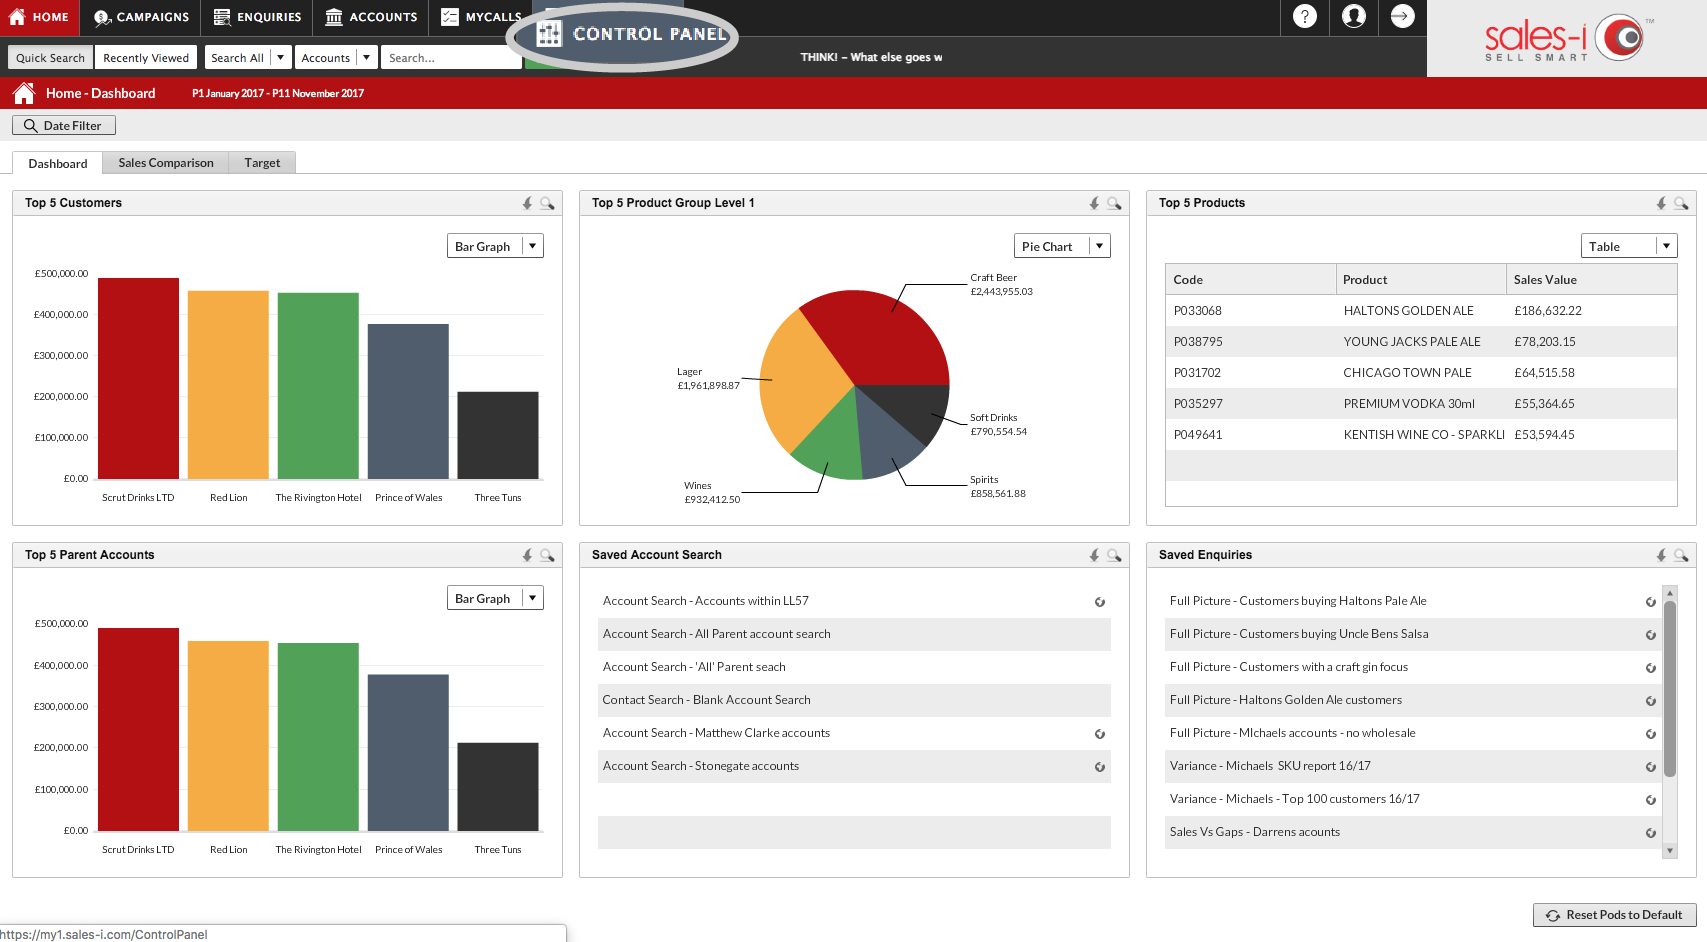Screen dimensions: 1707x942
Task: Pin the Top 5 Customers pod
Action: coord(527,203)
